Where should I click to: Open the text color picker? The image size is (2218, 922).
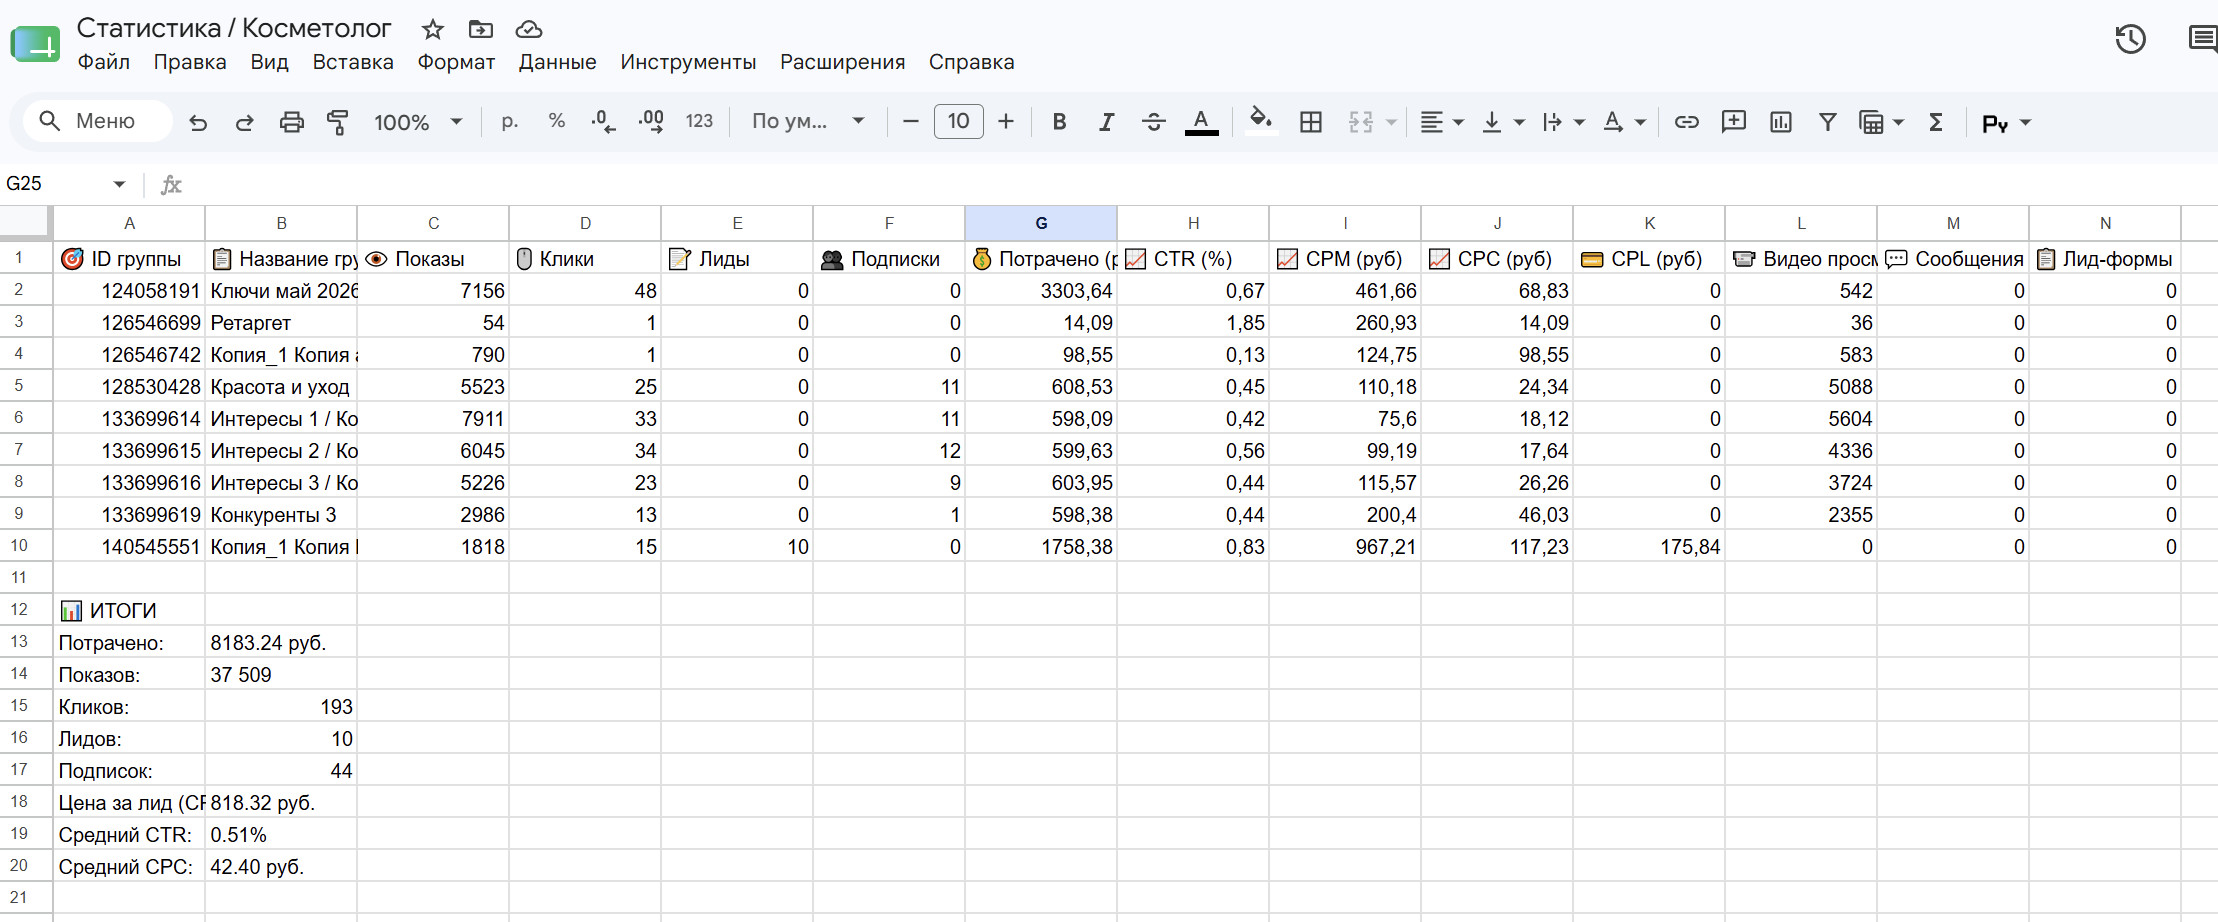[1201, 122]
